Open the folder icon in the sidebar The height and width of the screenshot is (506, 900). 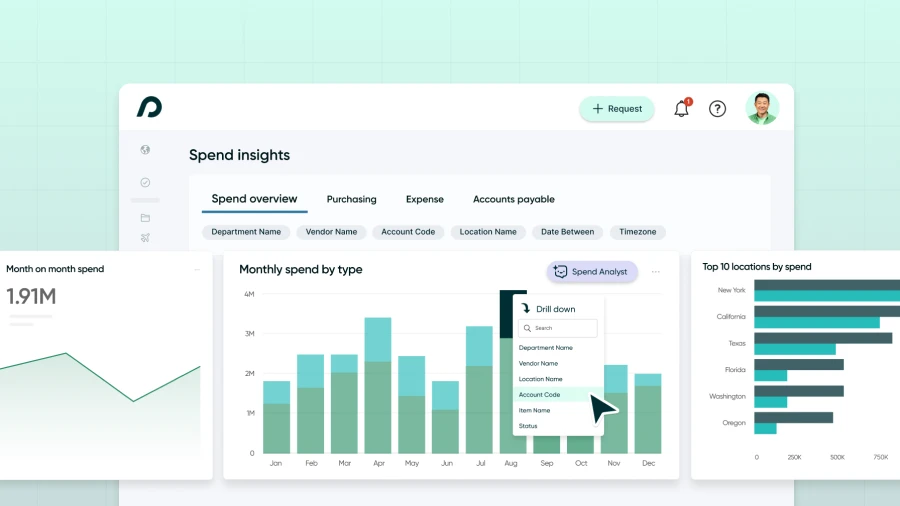point(145,218)
